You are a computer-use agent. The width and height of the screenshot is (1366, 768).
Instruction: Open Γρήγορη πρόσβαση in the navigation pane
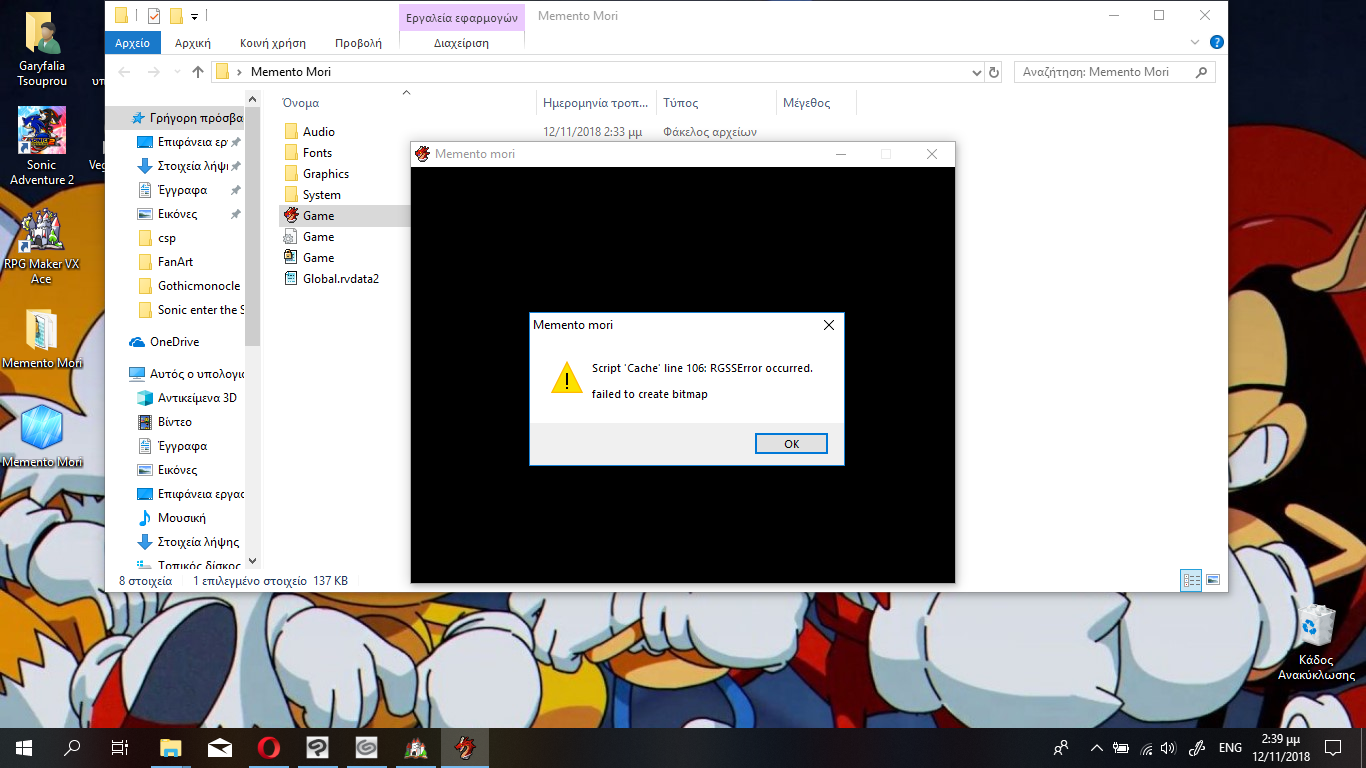195,118
